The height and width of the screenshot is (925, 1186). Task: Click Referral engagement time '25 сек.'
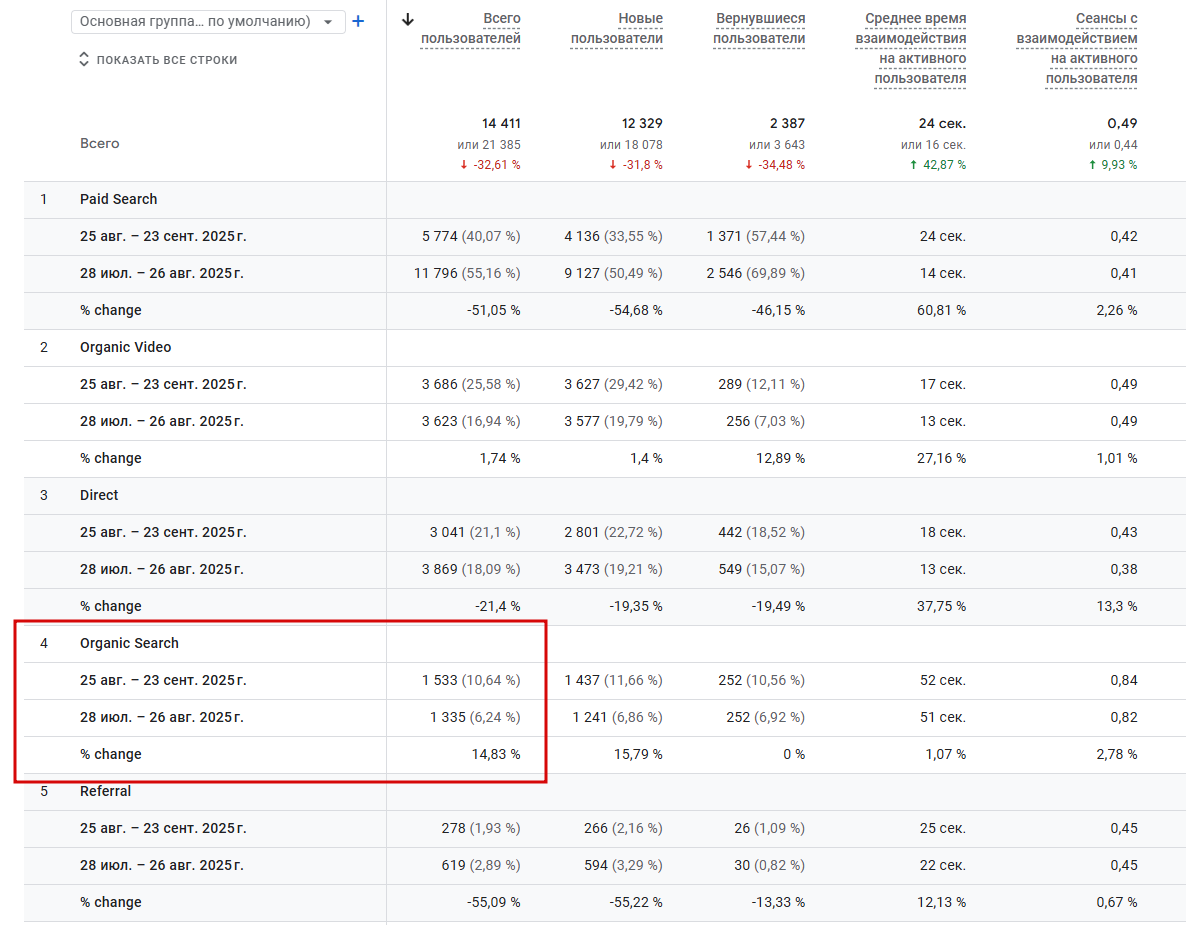point(942,828)
